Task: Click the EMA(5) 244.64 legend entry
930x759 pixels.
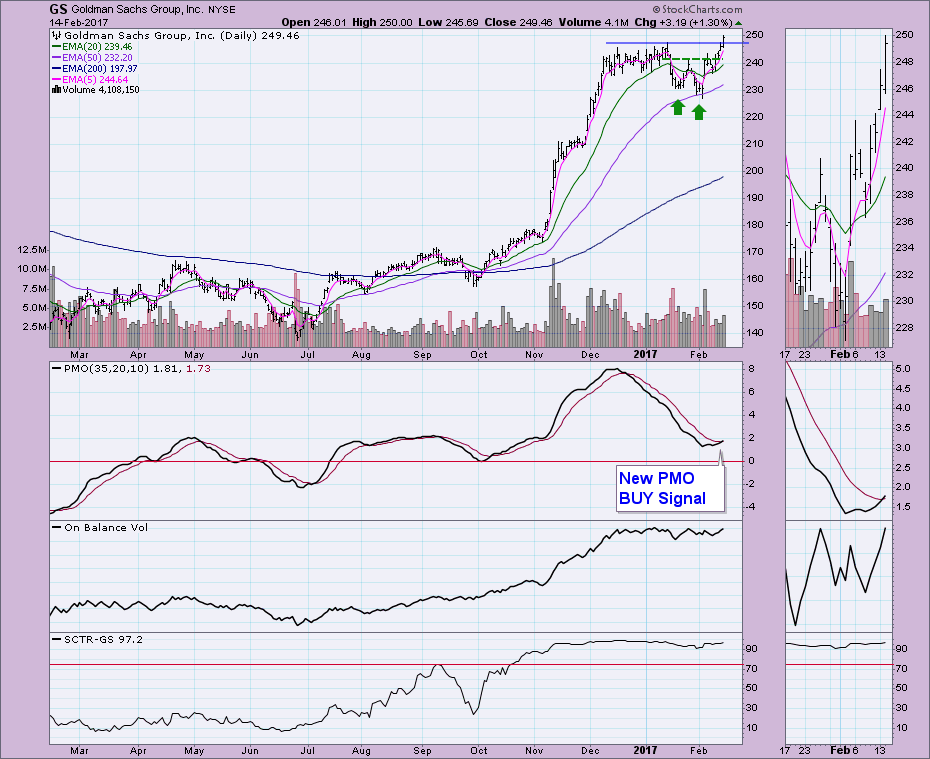Action: (x=90, y=79)
